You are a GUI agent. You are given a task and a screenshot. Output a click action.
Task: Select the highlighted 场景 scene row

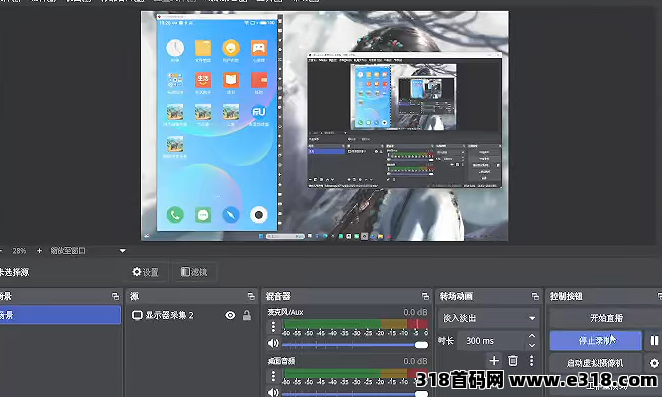tap(60, 315)
